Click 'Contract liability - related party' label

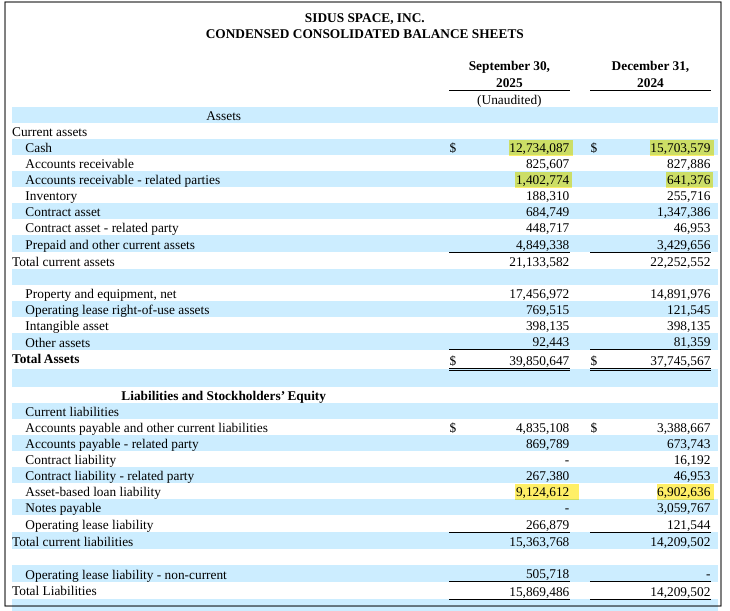tap(109, 476)
